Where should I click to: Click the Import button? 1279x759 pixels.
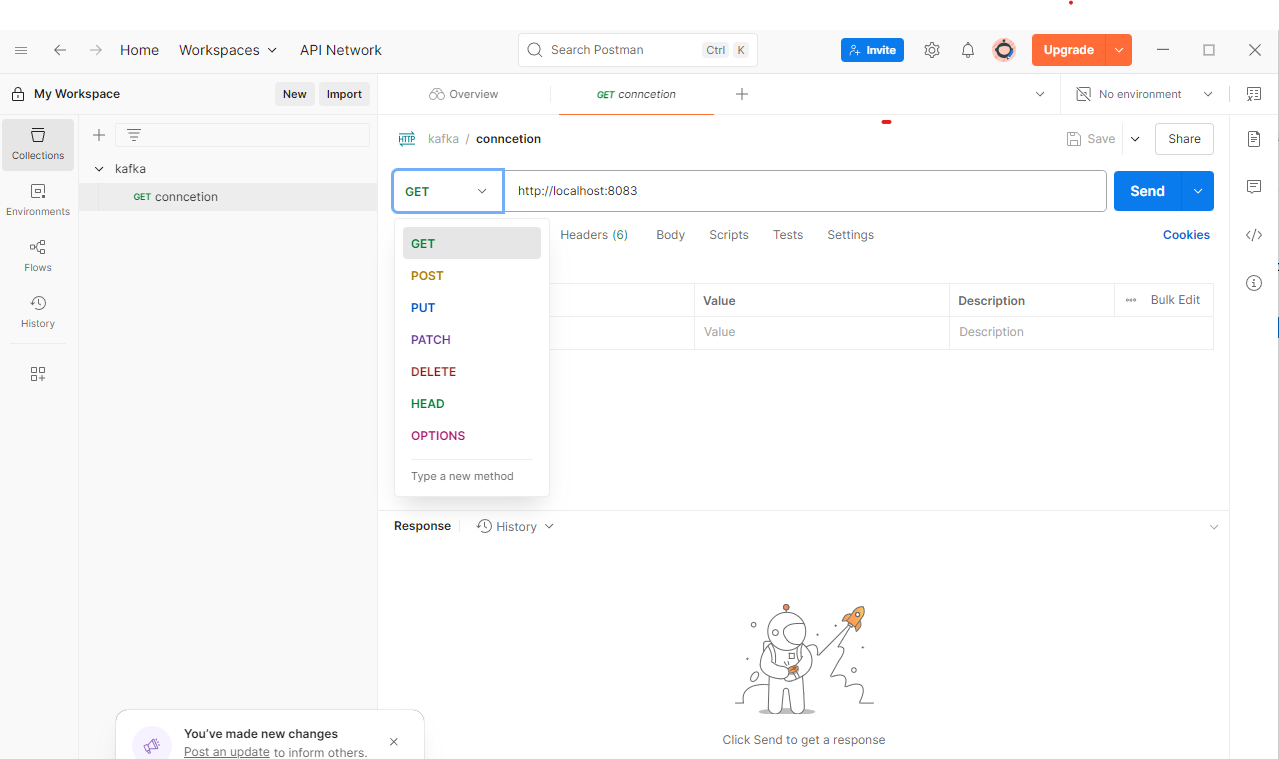(344, 94)
